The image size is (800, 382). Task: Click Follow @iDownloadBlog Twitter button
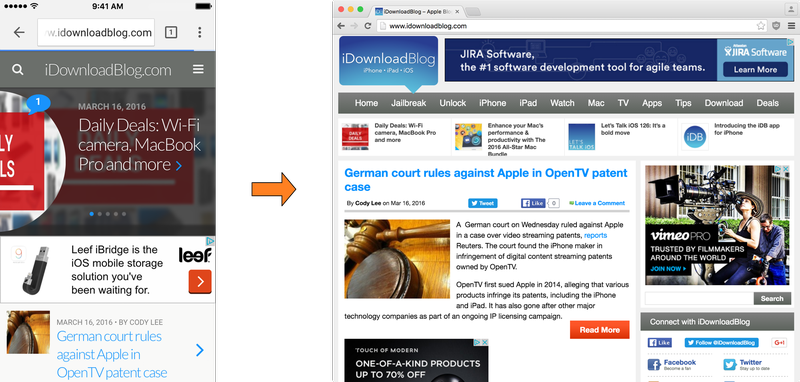[721, 343]
